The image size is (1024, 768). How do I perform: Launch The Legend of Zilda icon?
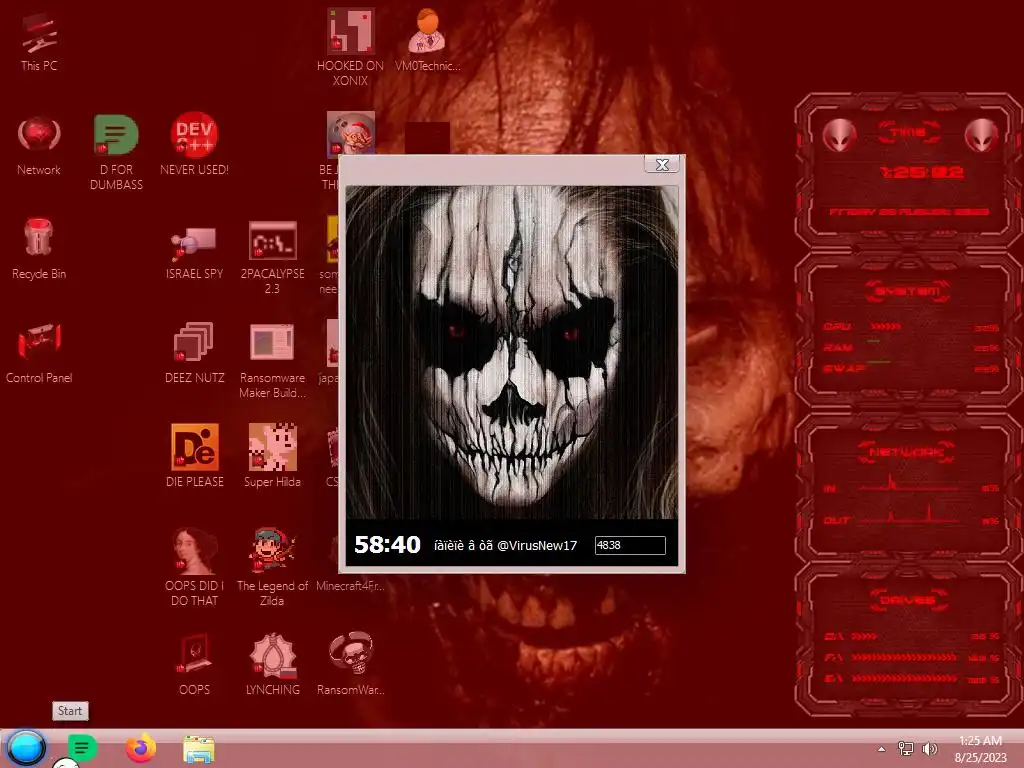click(272, 567)
